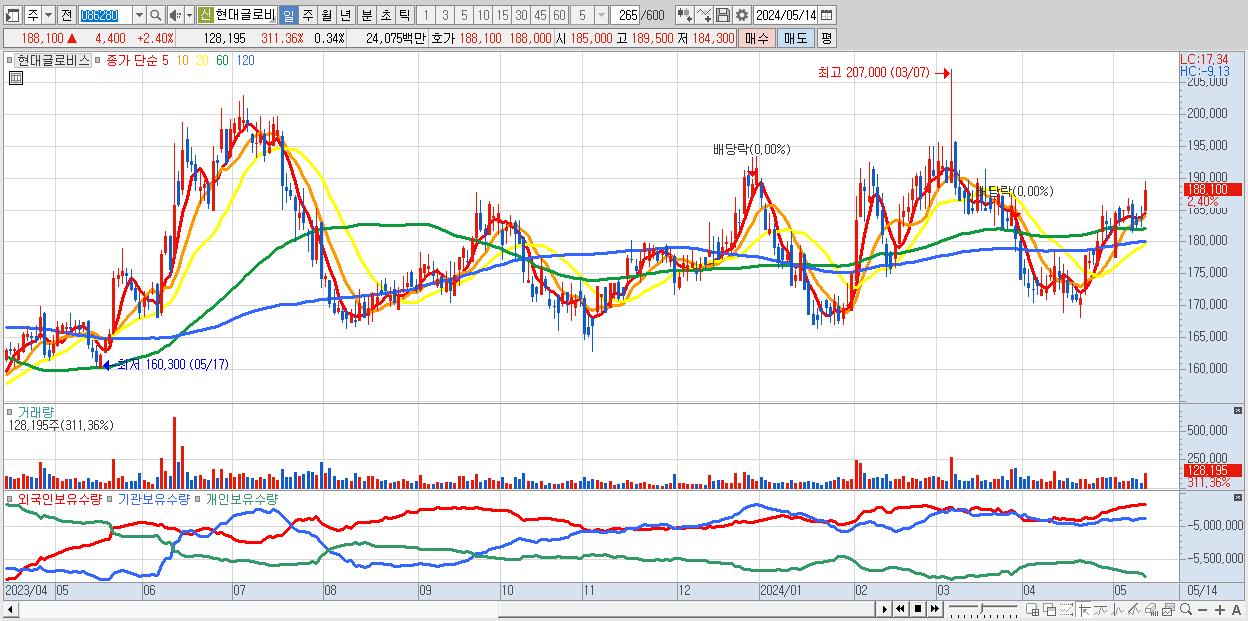Image resolution: width=1248 pixels, height=621 pixels.
Task: Choose the 30 interval button
Action: (x=521, y=16)
